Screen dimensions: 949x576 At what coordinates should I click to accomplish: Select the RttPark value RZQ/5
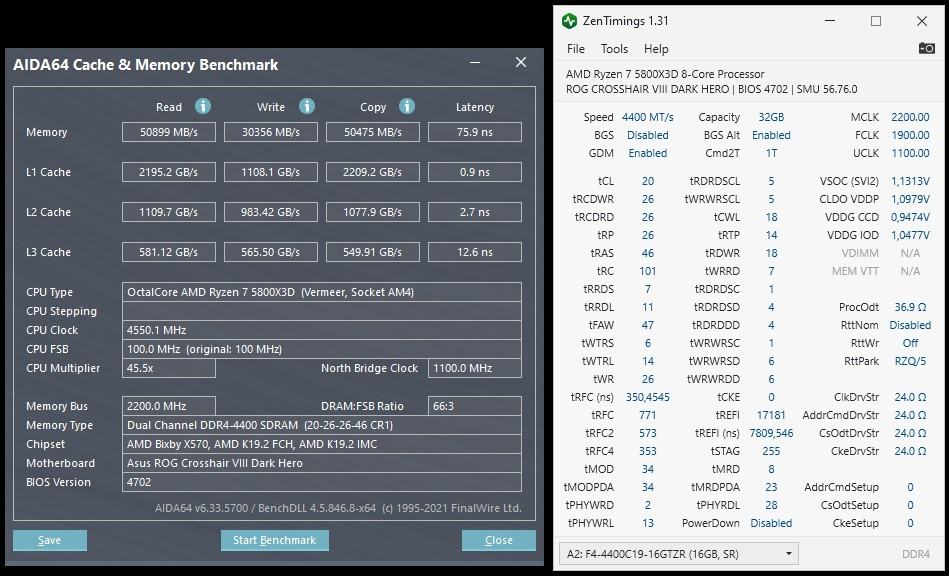[x=910, y=361]
